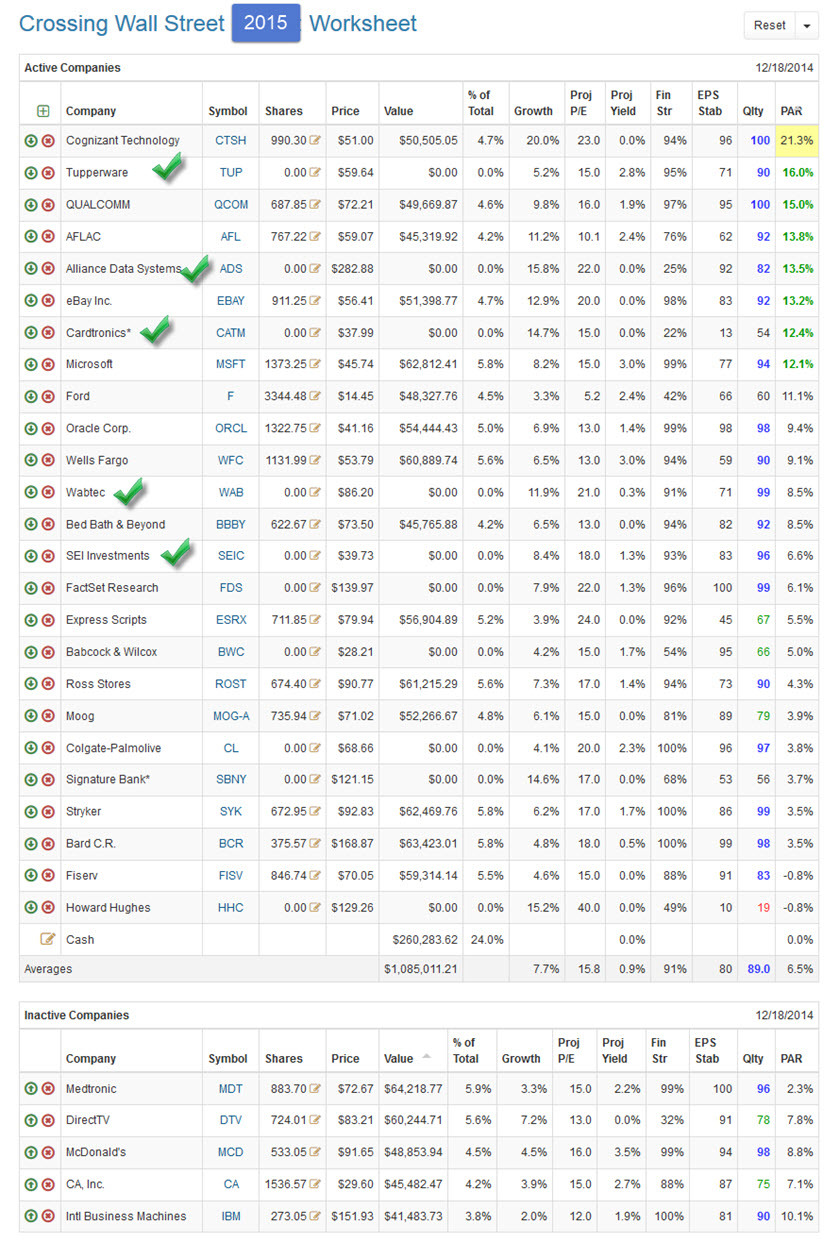Open the QCOM symbol link
The width and height of the screenshot is (840, 1242).
[x=230, y=205]
